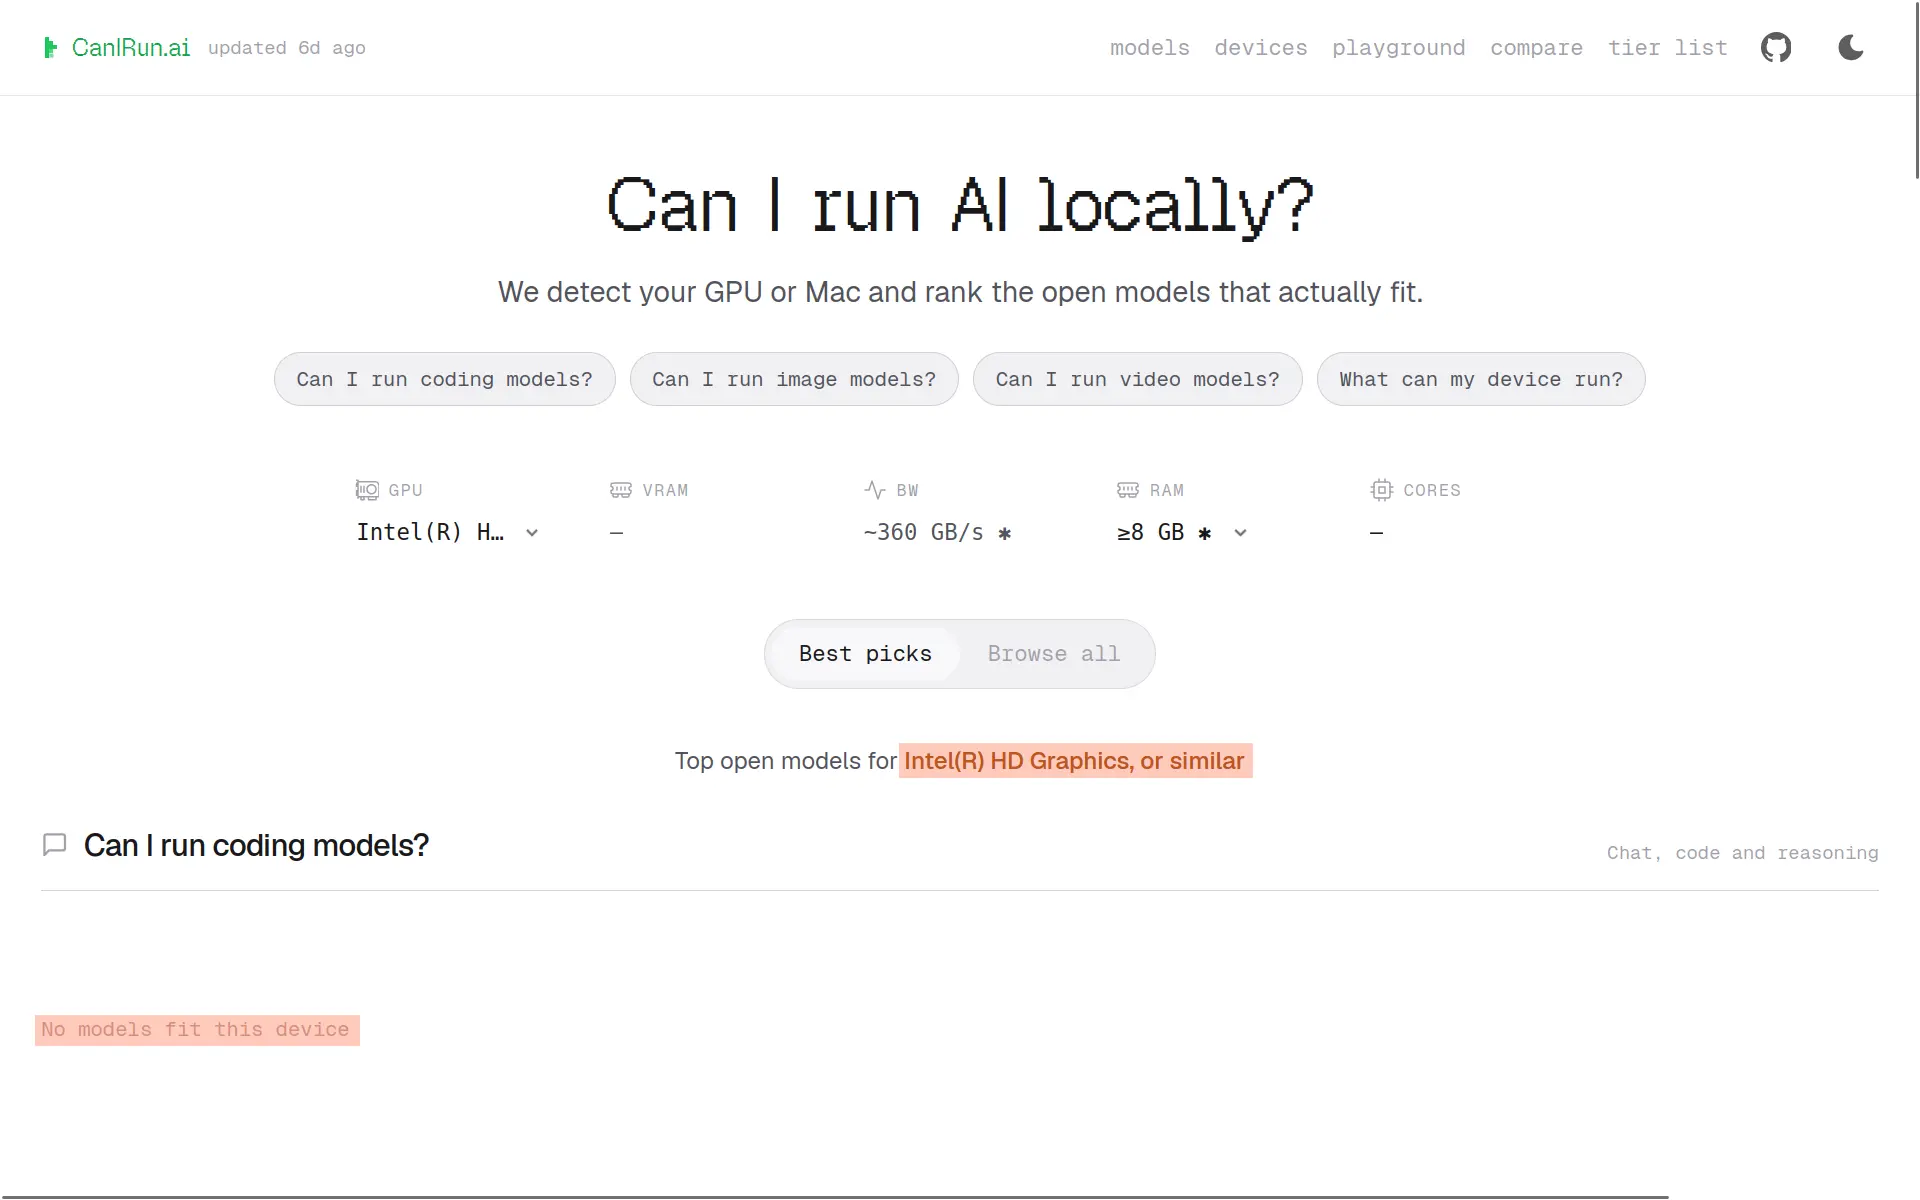This screenshot has height=1200, width=1920.
Task: Open the tier list nav item
Action: point(1667,48)
